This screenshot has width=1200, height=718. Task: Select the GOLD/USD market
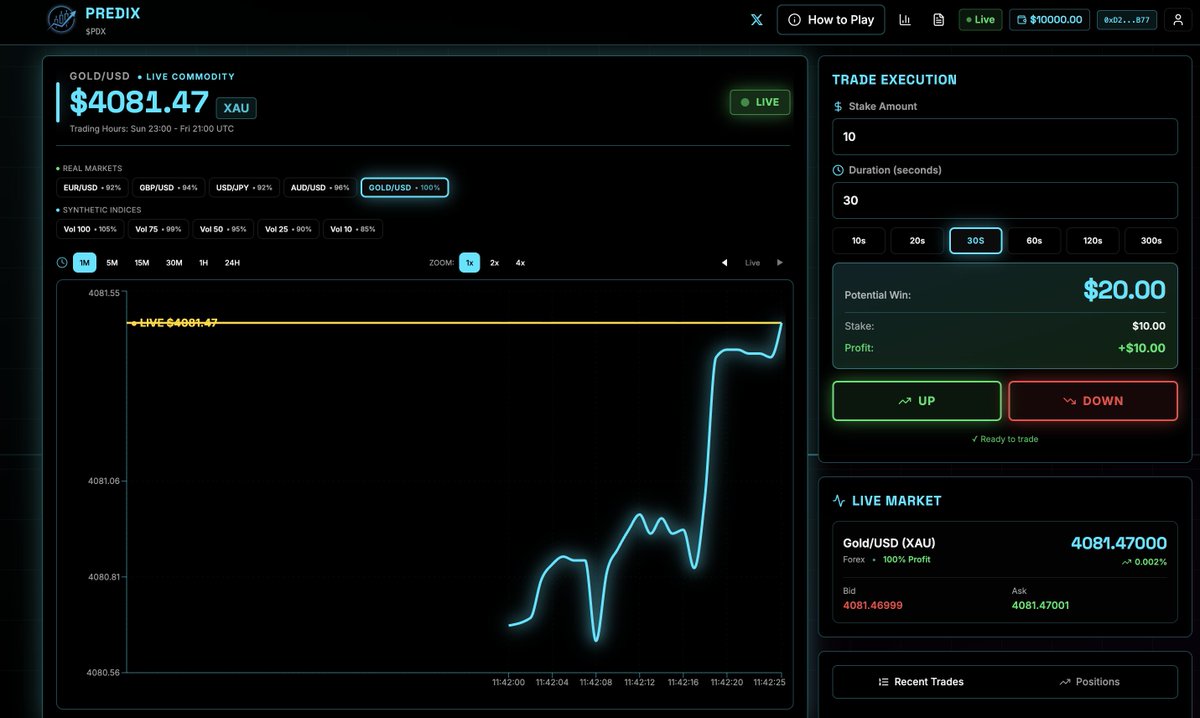(404, 188)
